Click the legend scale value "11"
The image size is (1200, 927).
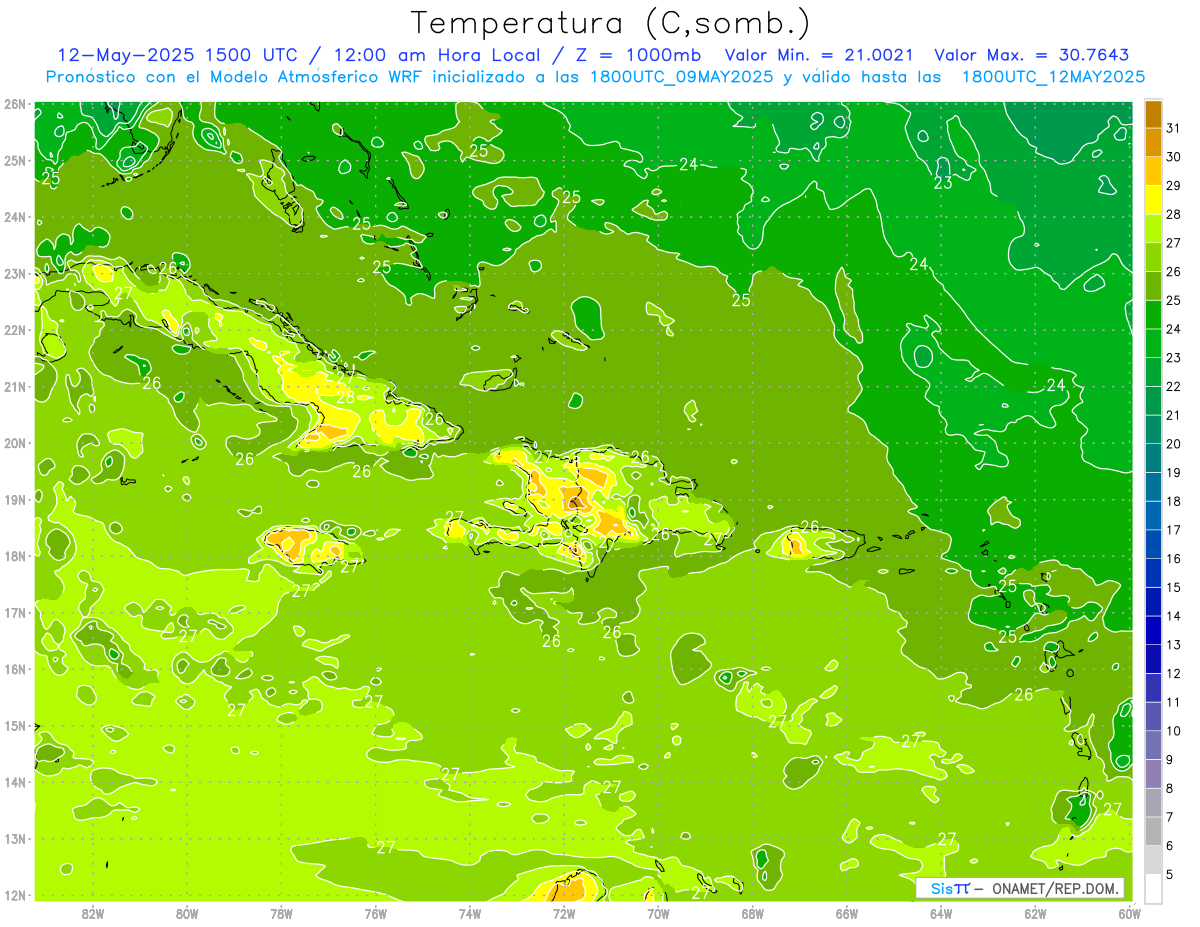coord(1174,702)
